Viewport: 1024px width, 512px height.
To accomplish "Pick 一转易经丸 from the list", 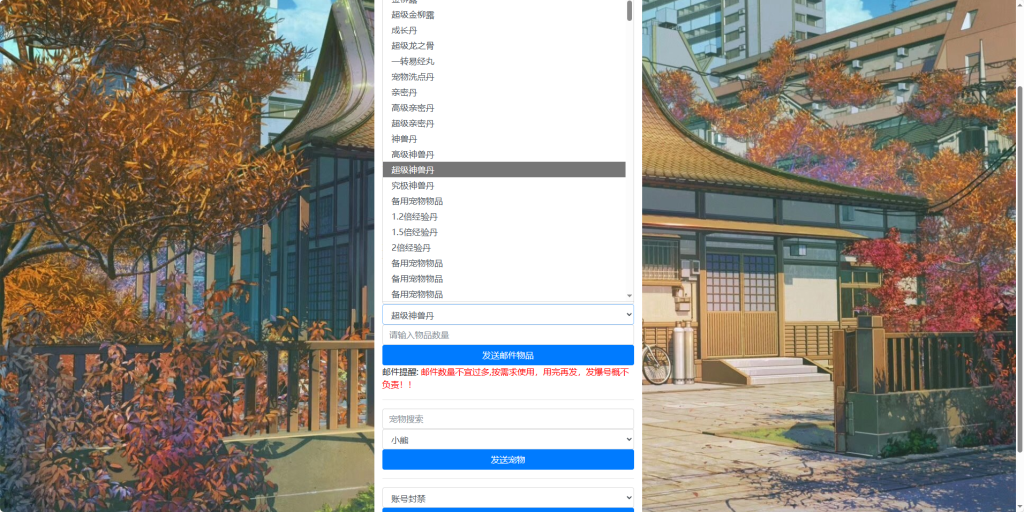I will point(504,61).
